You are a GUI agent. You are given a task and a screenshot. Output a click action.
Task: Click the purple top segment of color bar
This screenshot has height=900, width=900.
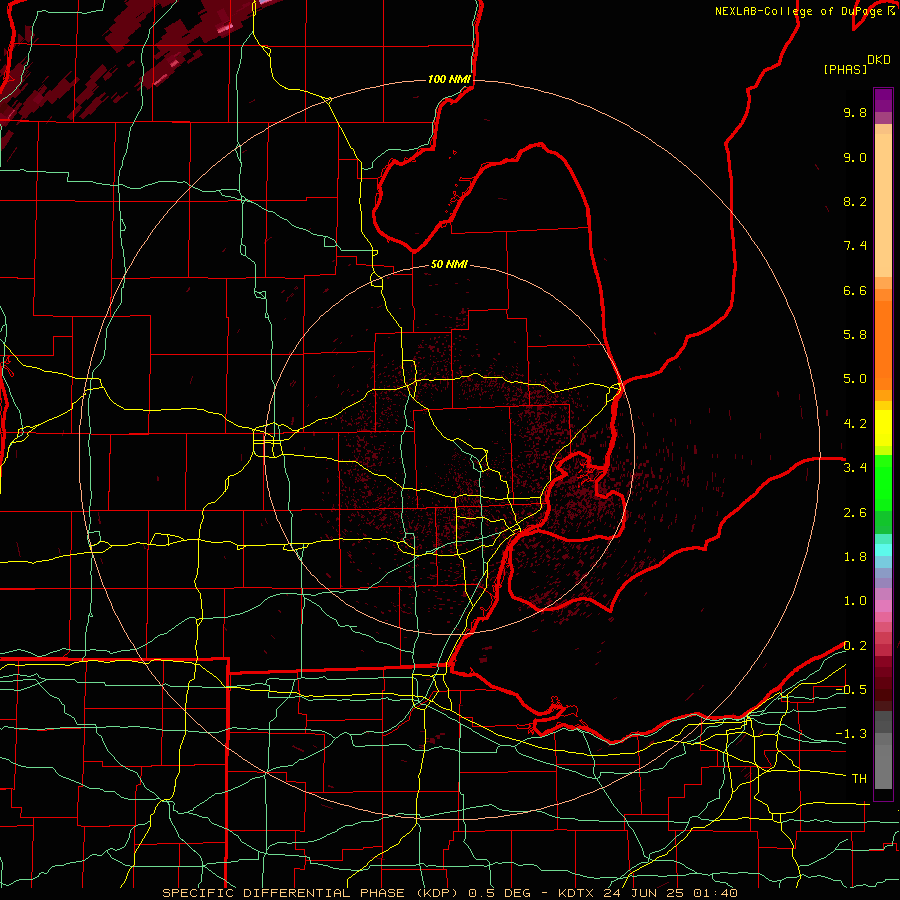(x=883, y=100)
